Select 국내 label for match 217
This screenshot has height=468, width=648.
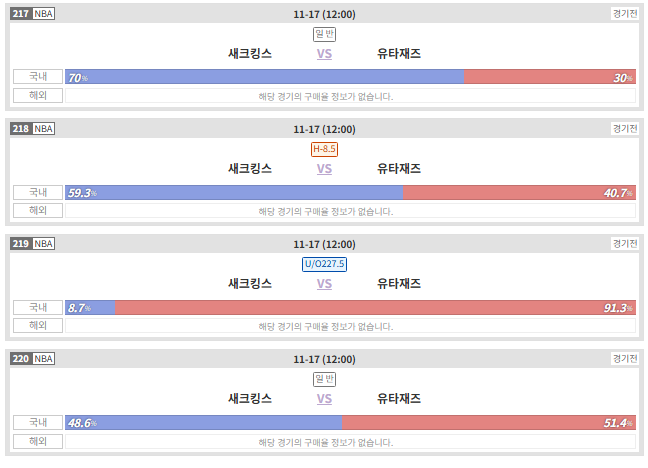click(x=38, y=77)
